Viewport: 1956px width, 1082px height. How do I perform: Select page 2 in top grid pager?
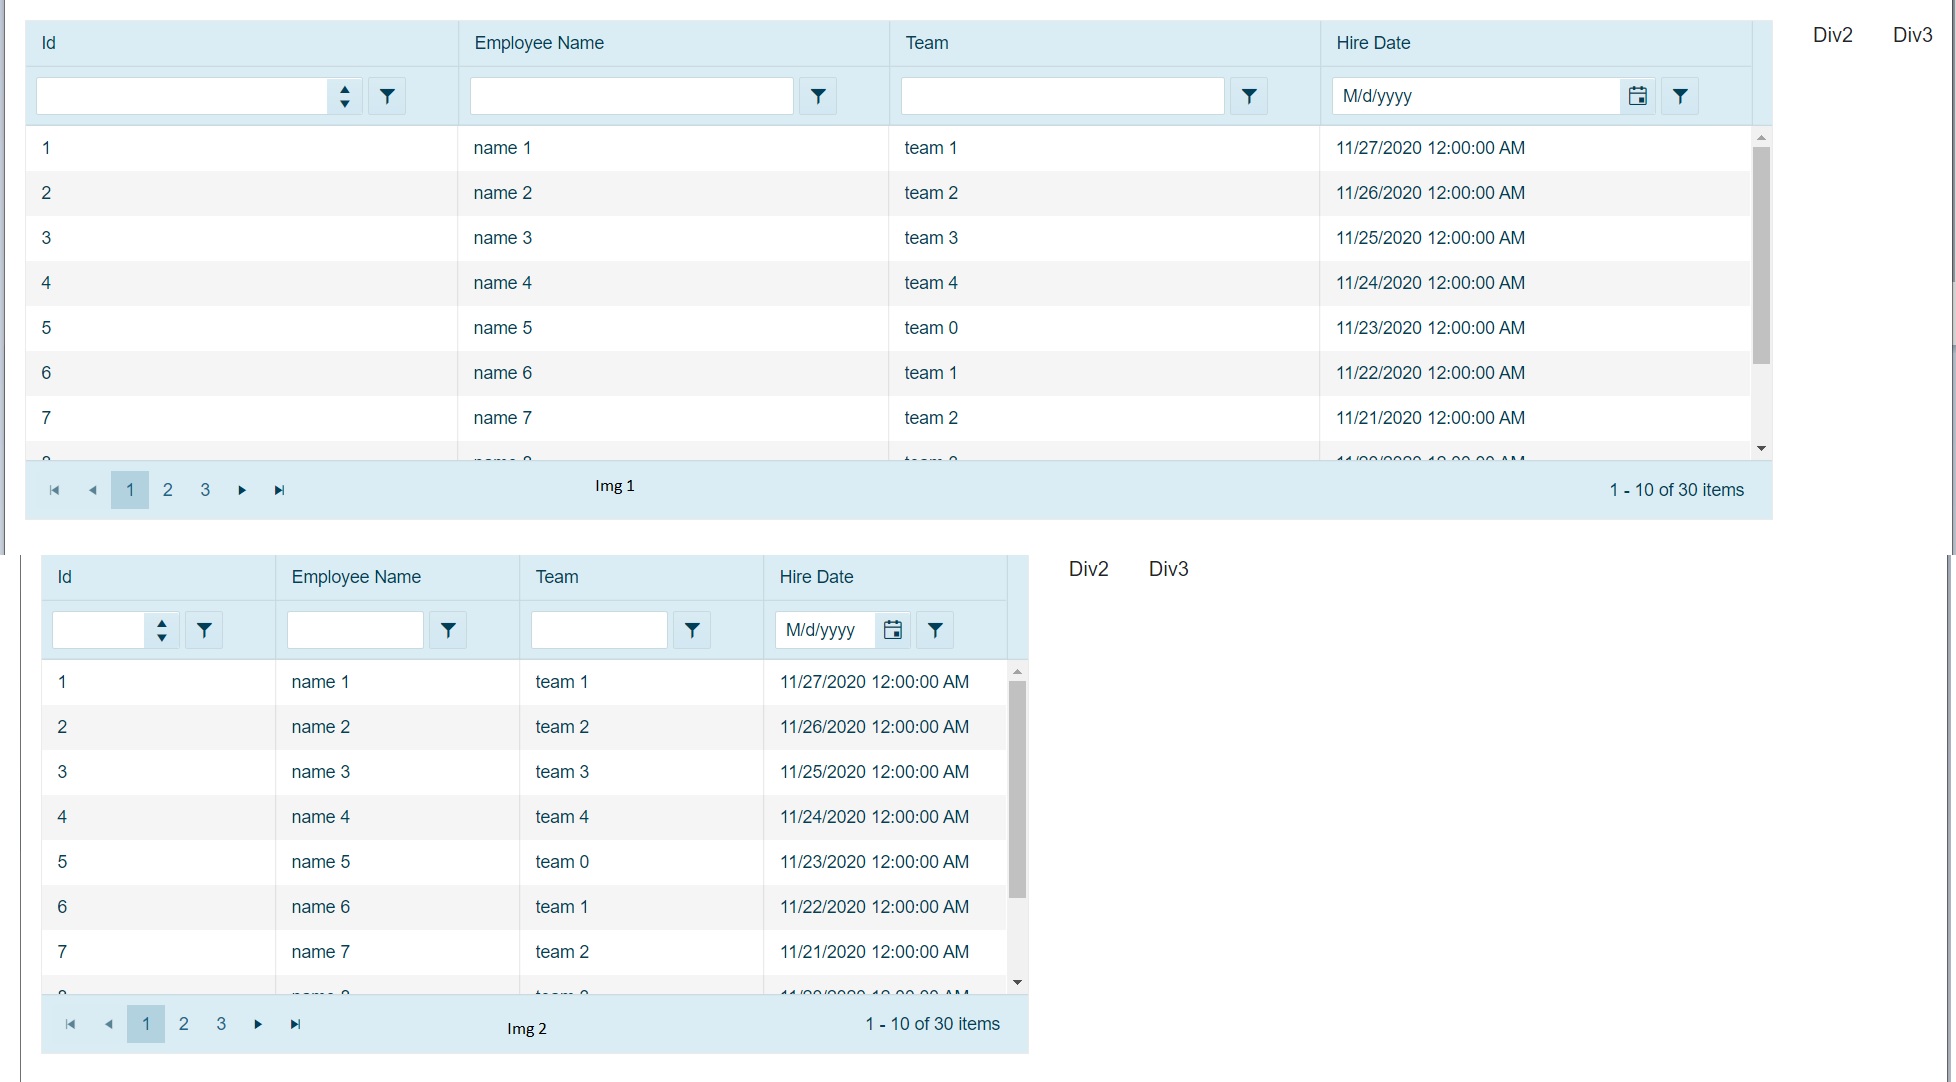[168, 490]
